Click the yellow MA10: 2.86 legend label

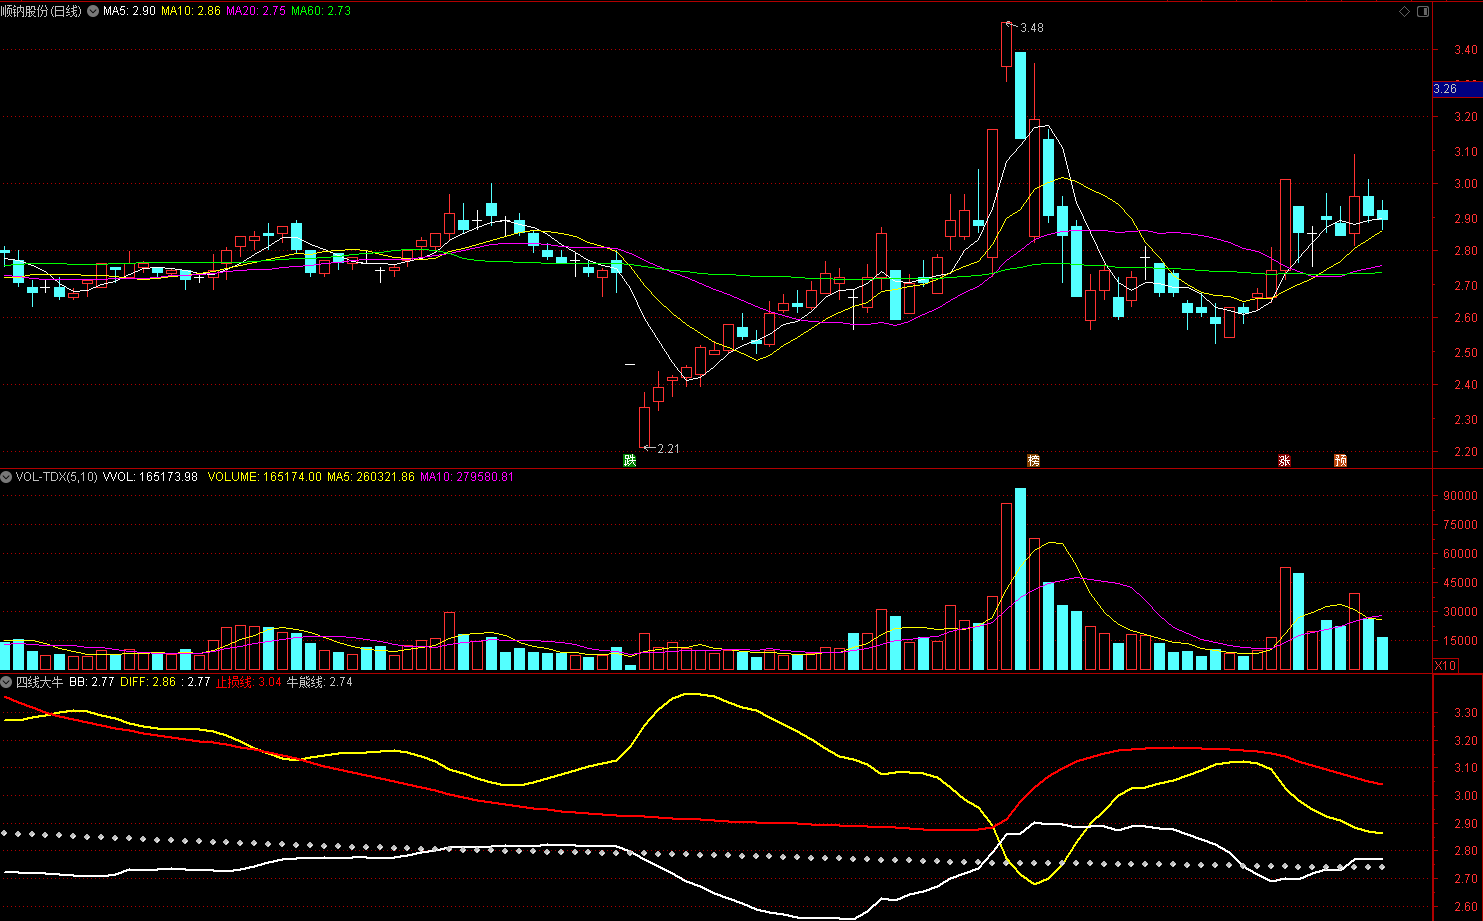pyautogui.click(x=191, y=11)
